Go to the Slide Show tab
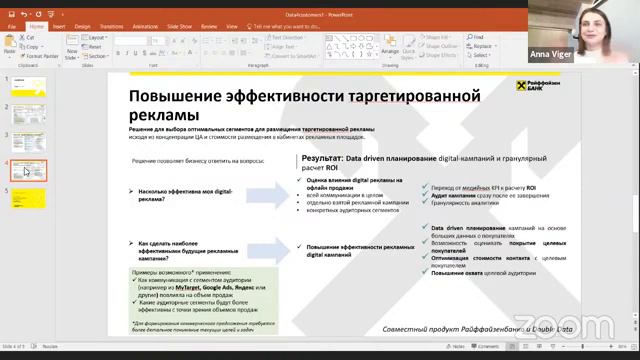The width and height of the screenshot is (640, 360). pyautogui.click(x=179, y=27)
